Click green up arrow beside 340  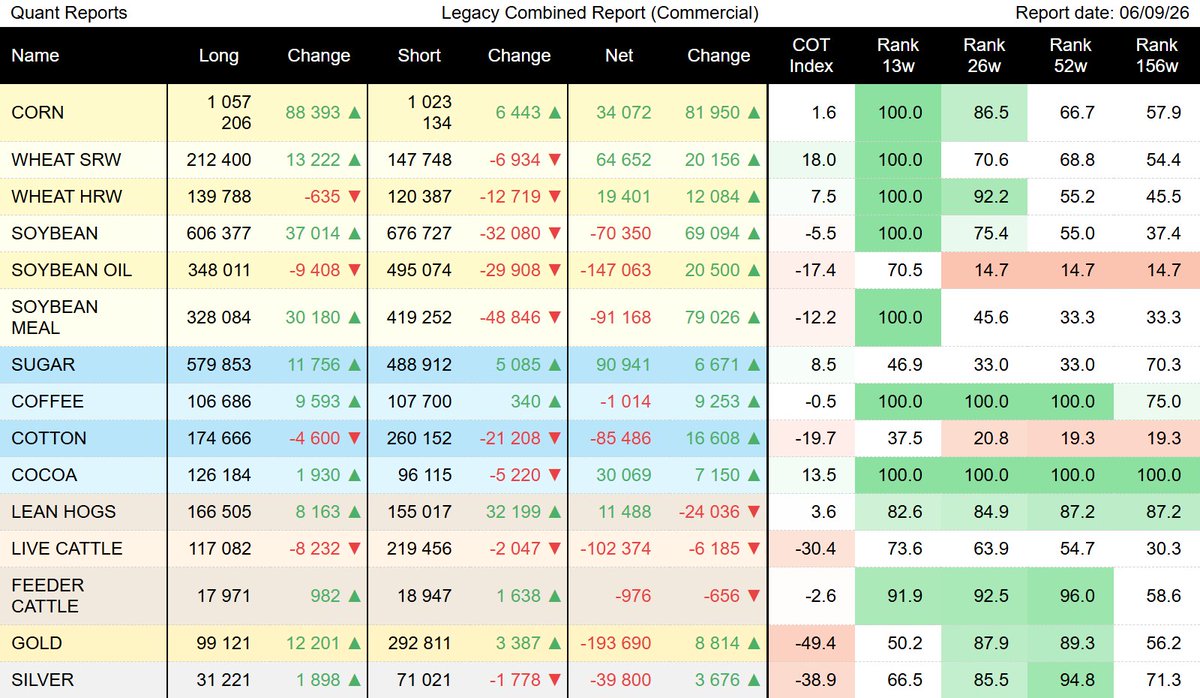[553, 402]
